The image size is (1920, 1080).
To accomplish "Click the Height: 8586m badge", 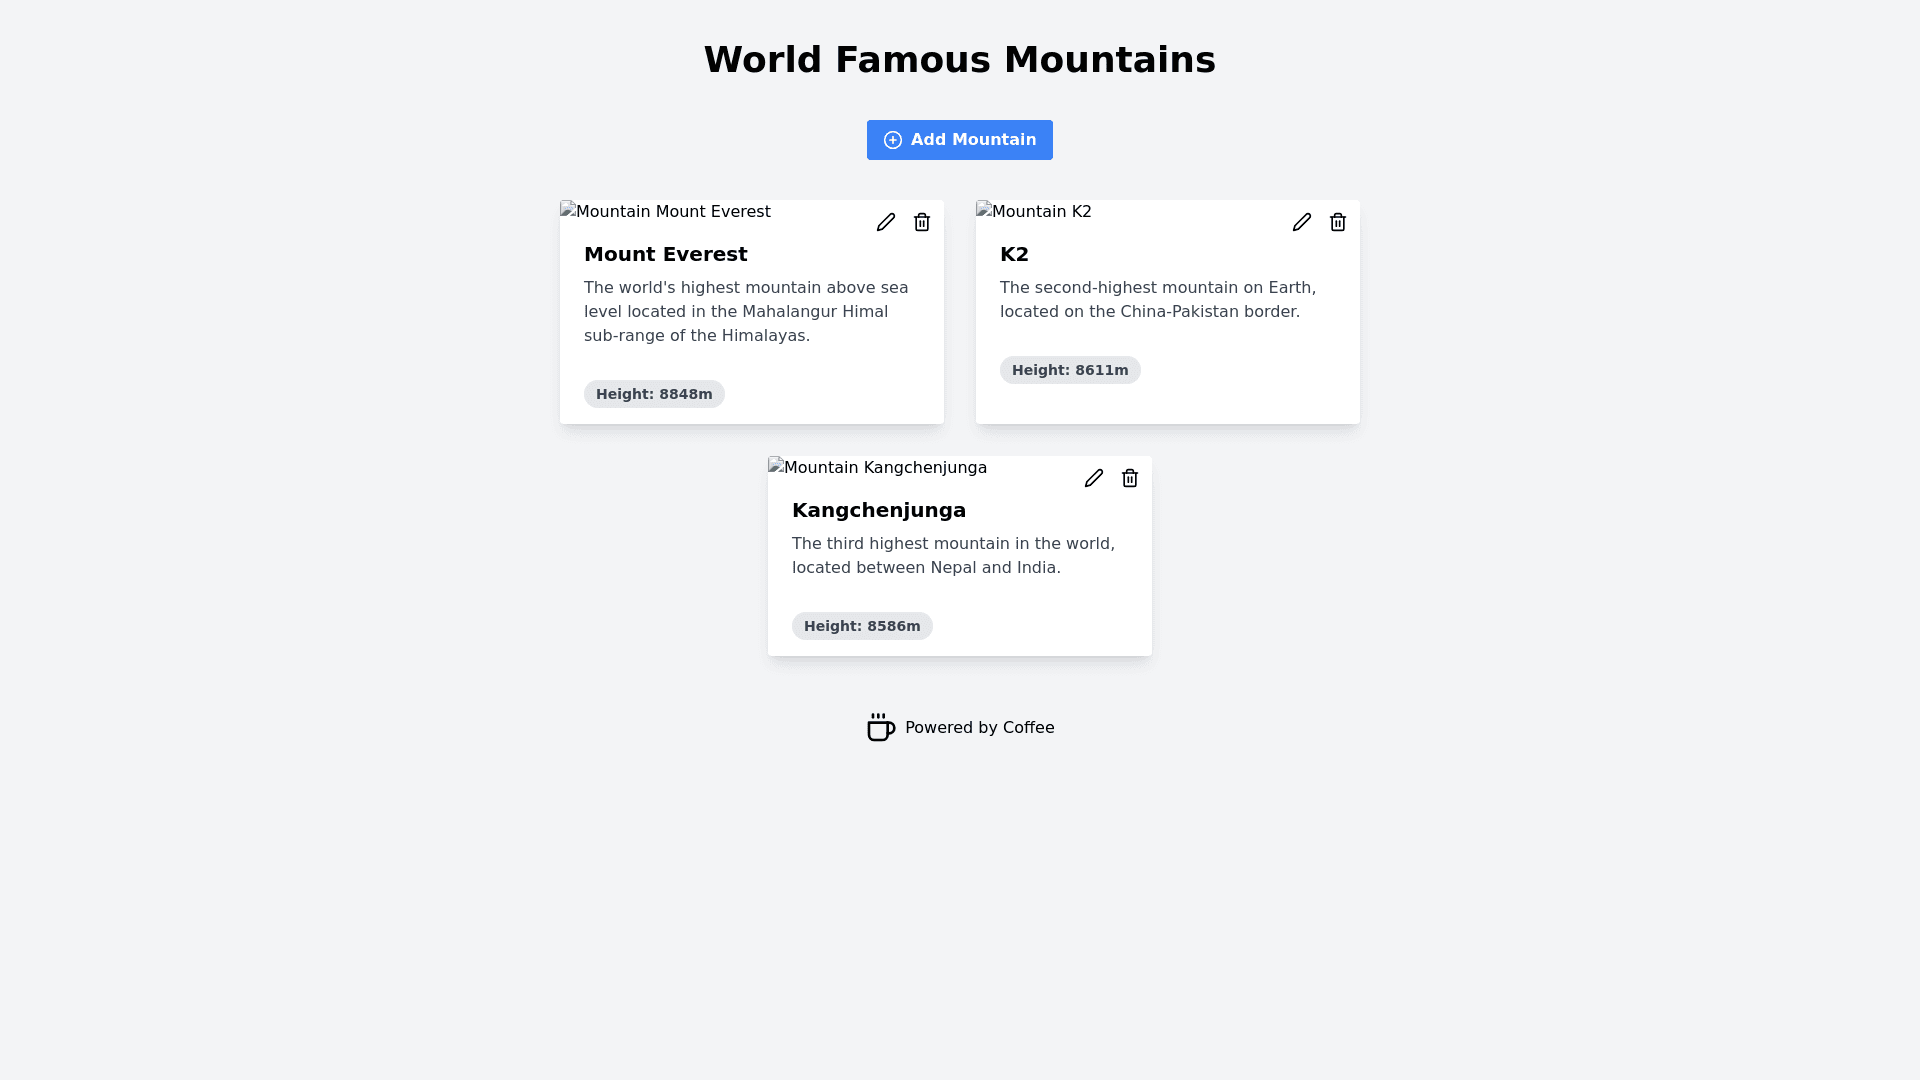I will click(862, 626).
